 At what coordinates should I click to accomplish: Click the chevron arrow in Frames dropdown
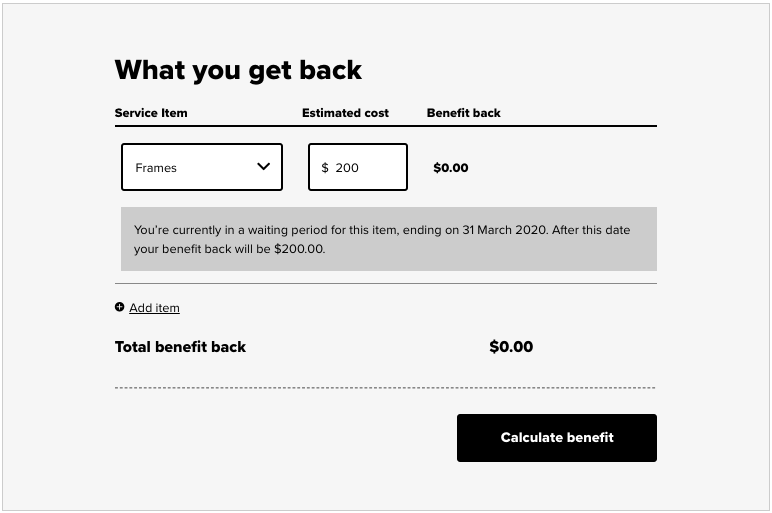click(263, 166)
